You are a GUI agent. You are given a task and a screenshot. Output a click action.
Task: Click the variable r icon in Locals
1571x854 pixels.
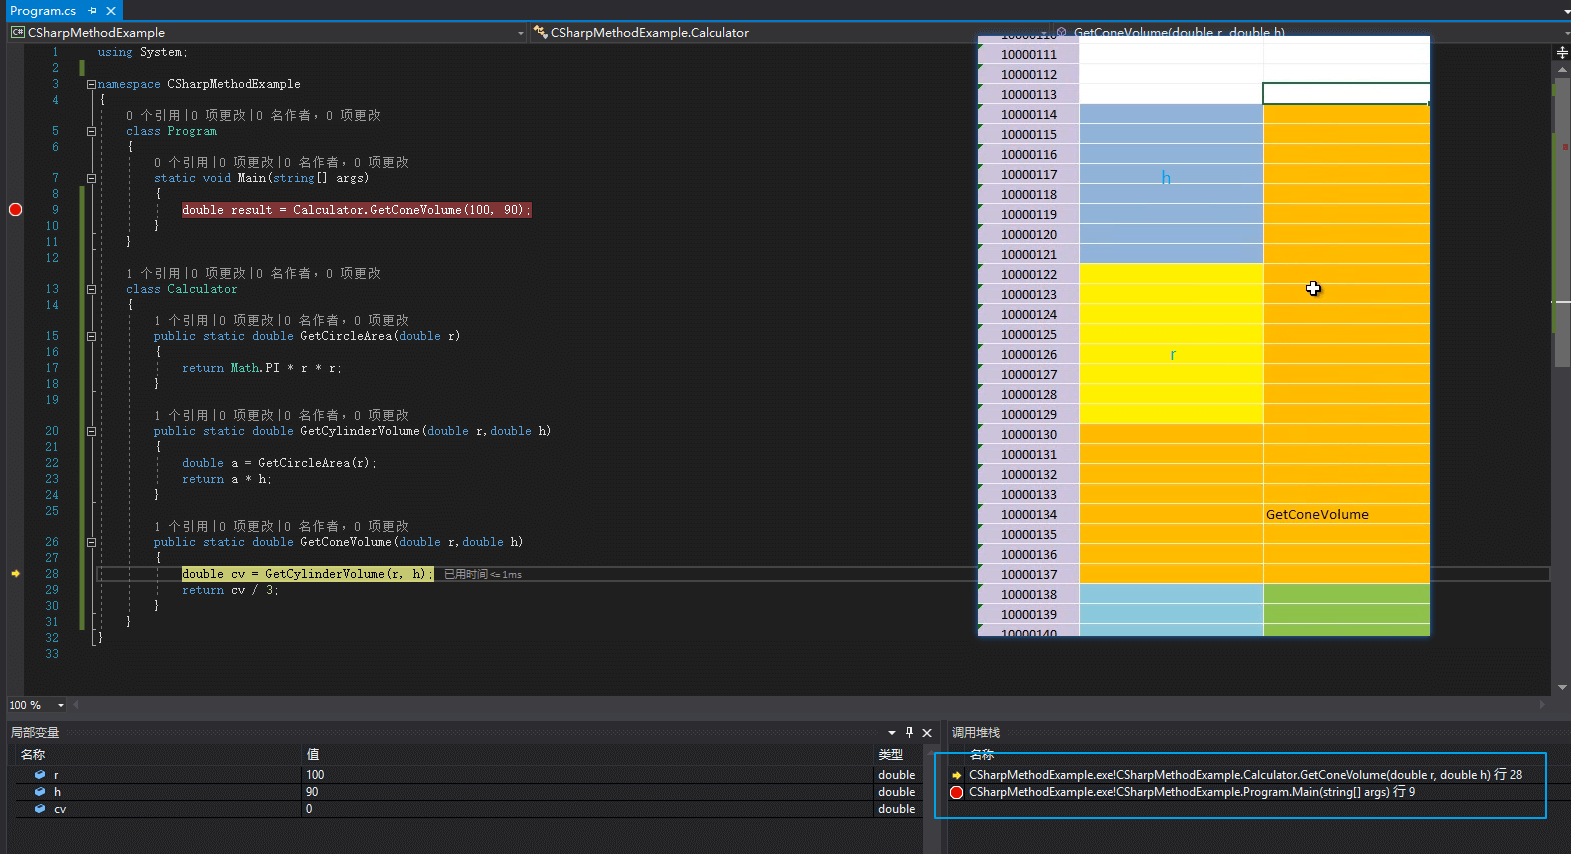[x=40, y=775]
